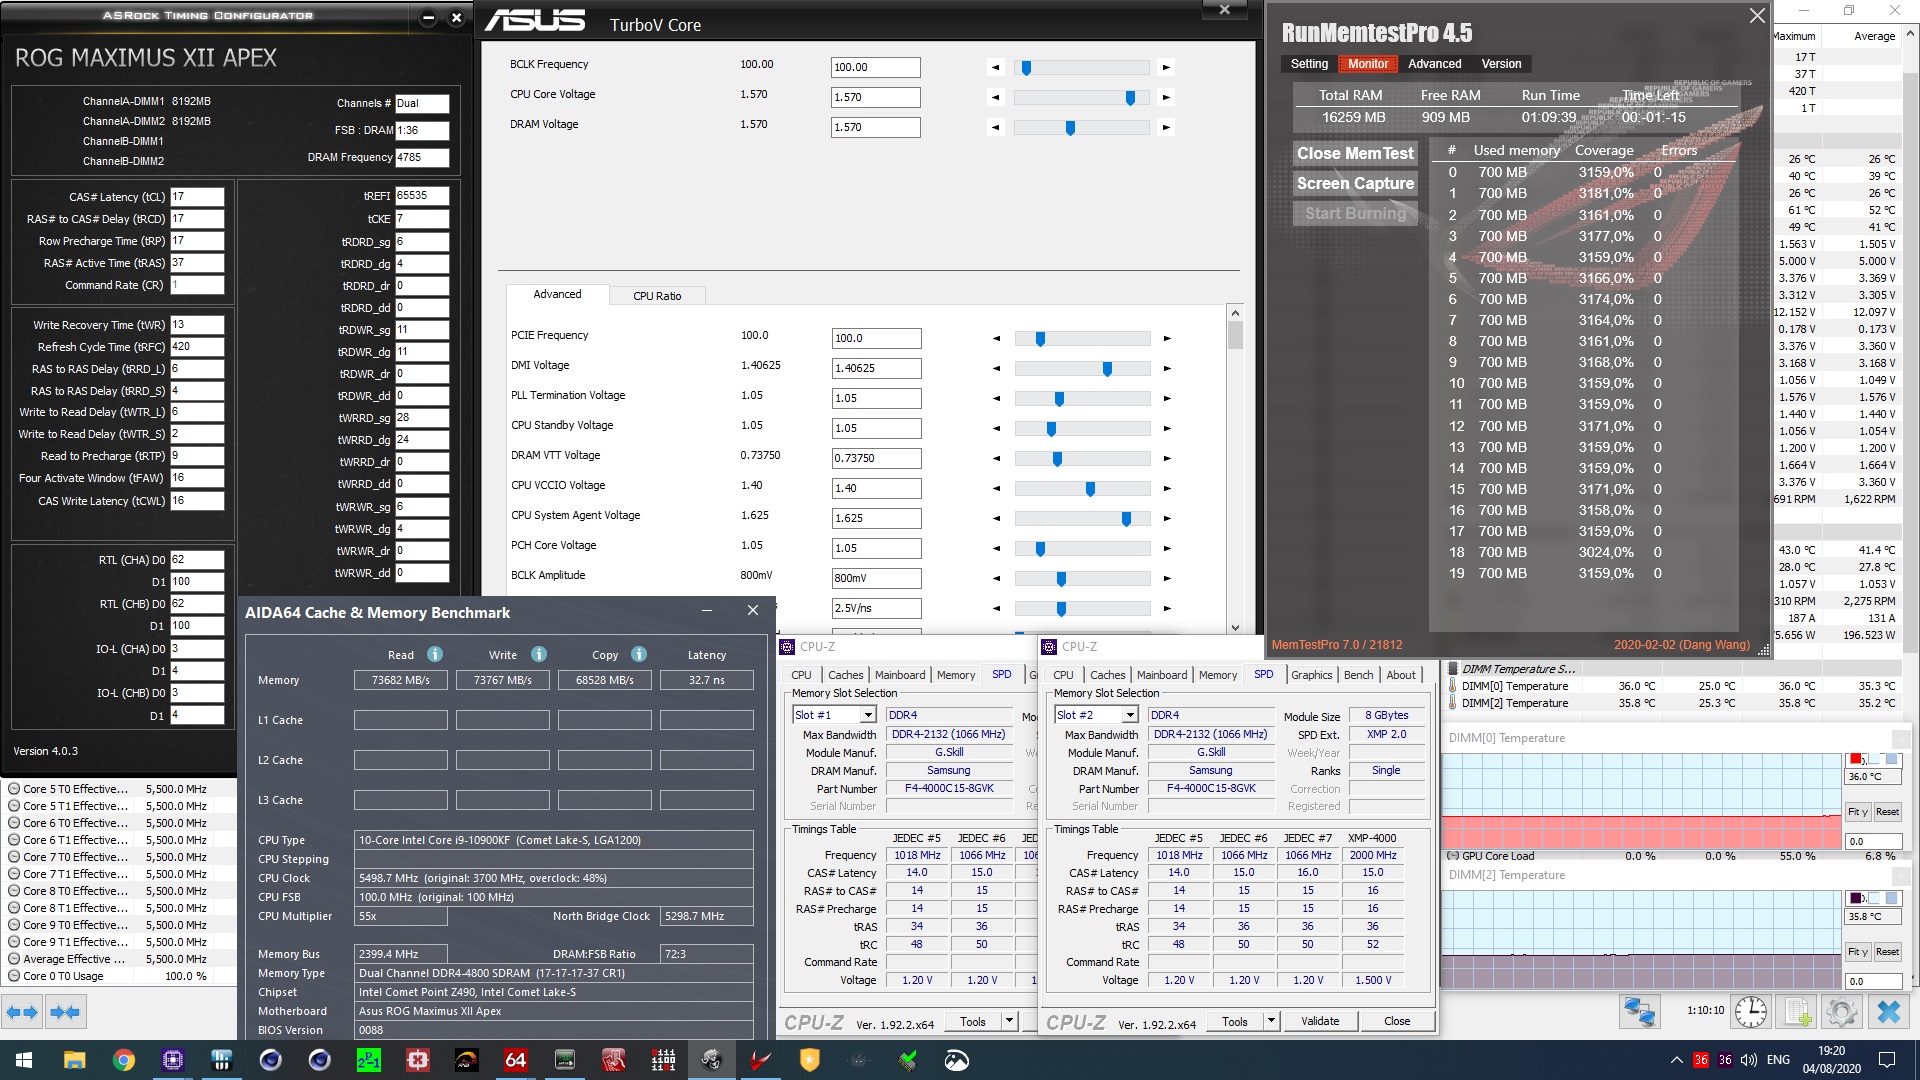Expand the Slot #2 dropdown in CPU-Z
Image resolution: width=1920 pixels, height=1080 pixels.
1130,715
